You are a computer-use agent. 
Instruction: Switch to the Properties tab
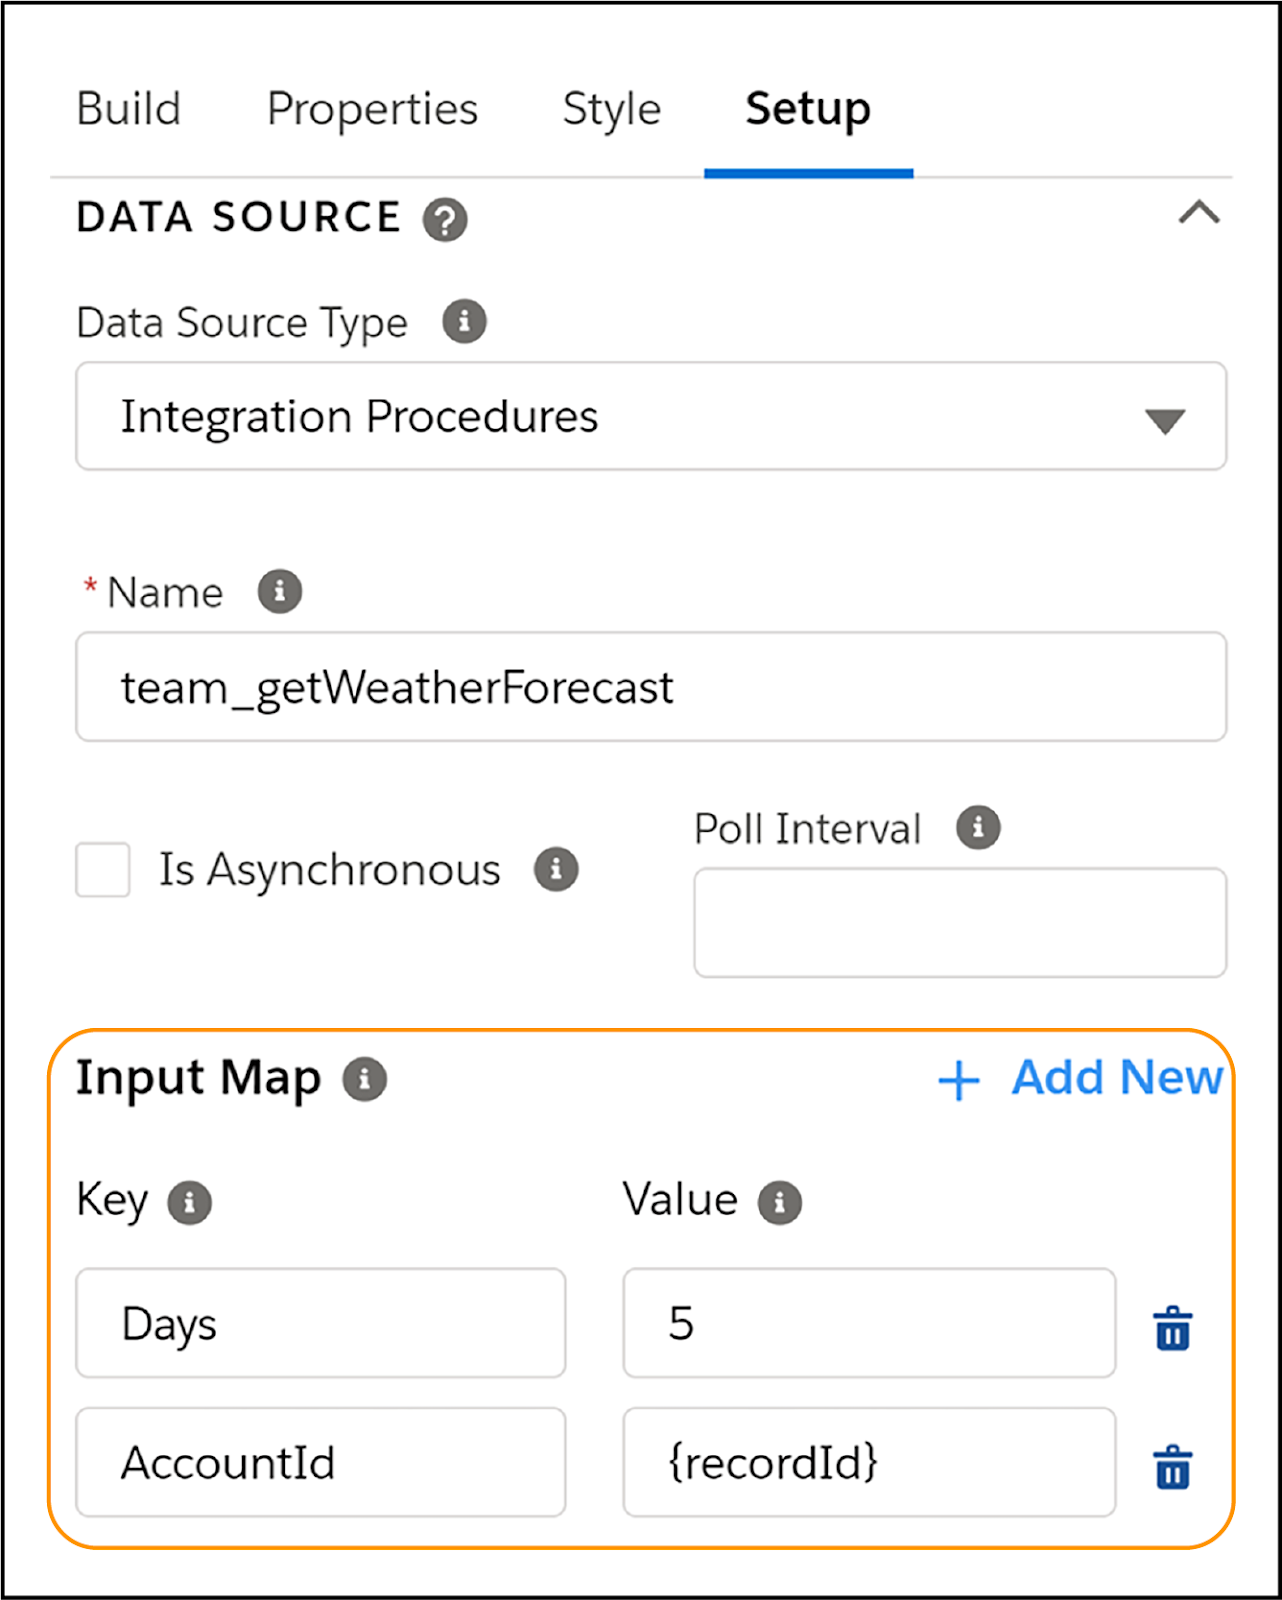372,109
